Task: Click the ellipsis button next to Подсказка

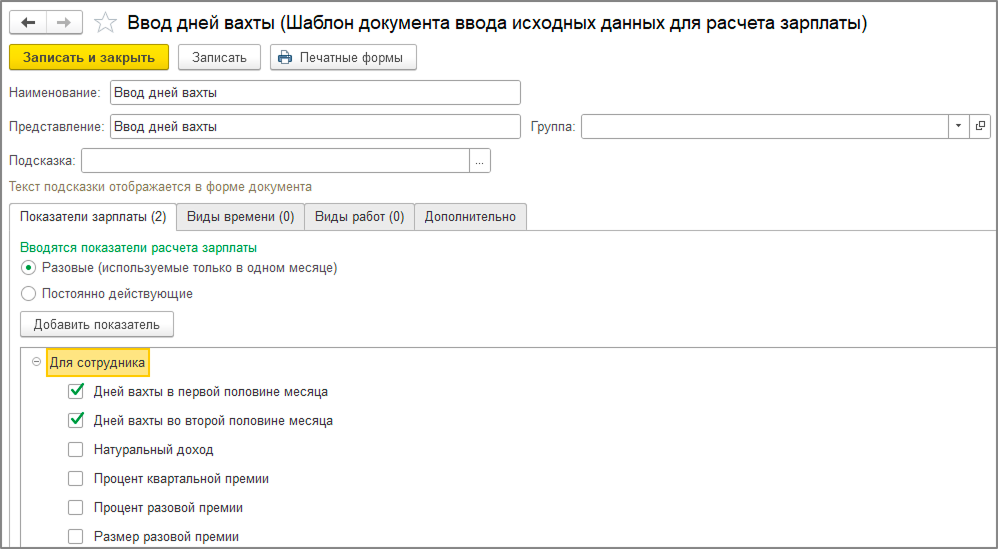Action: coord(480,161)
